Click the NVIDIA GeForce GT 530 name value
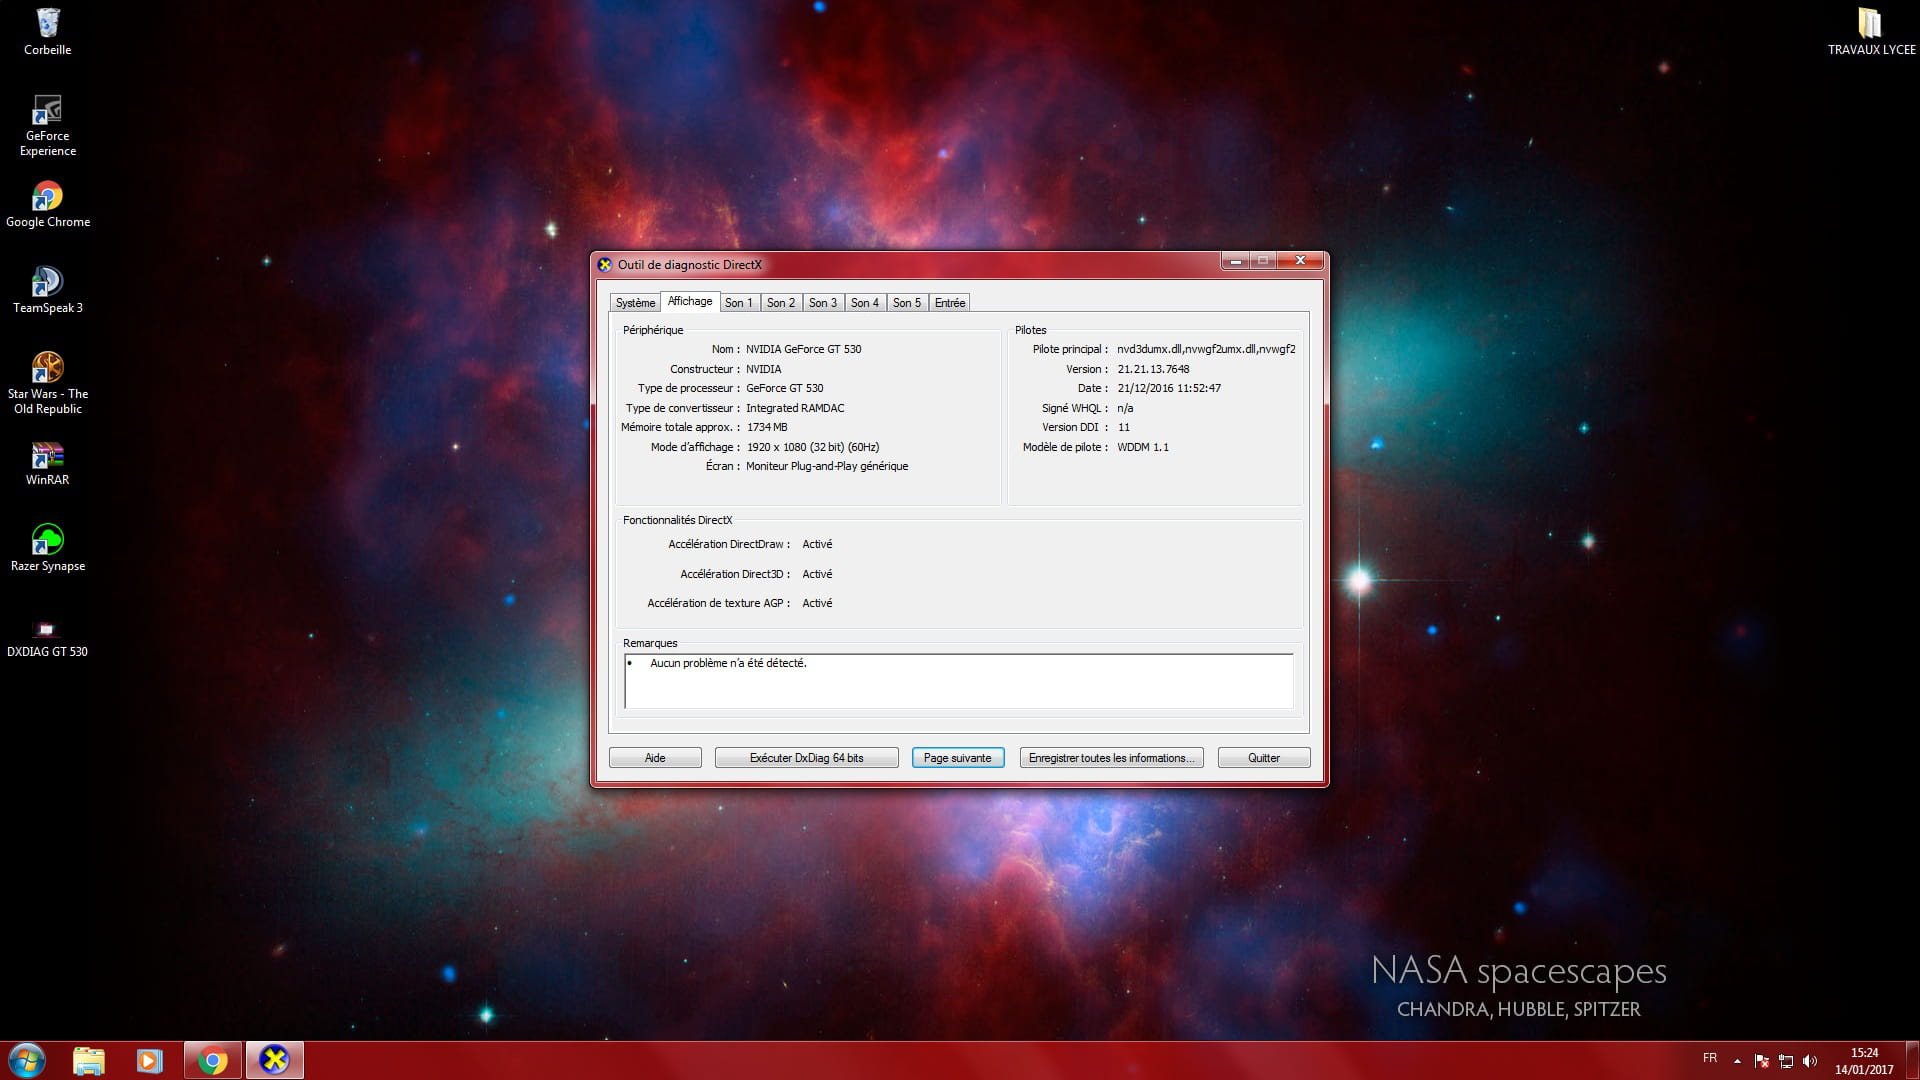The height and width of the screenshot is (1080, 1920). 803,349
